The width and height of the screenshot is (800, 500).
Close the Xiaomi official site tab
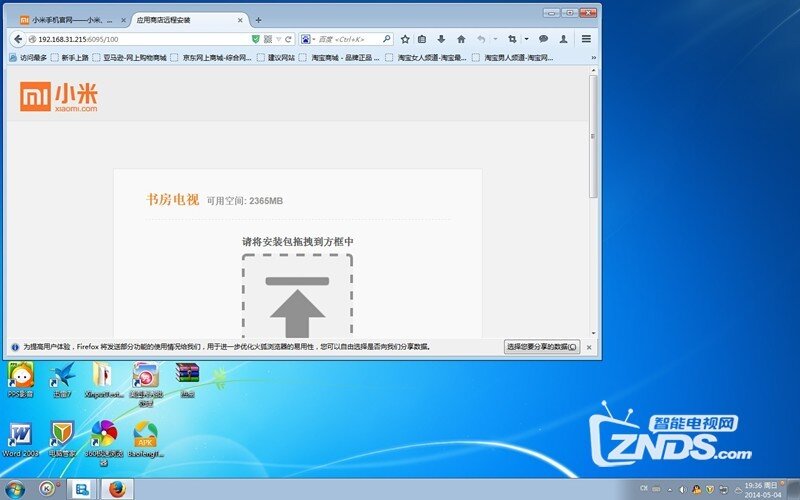[123, 20]
